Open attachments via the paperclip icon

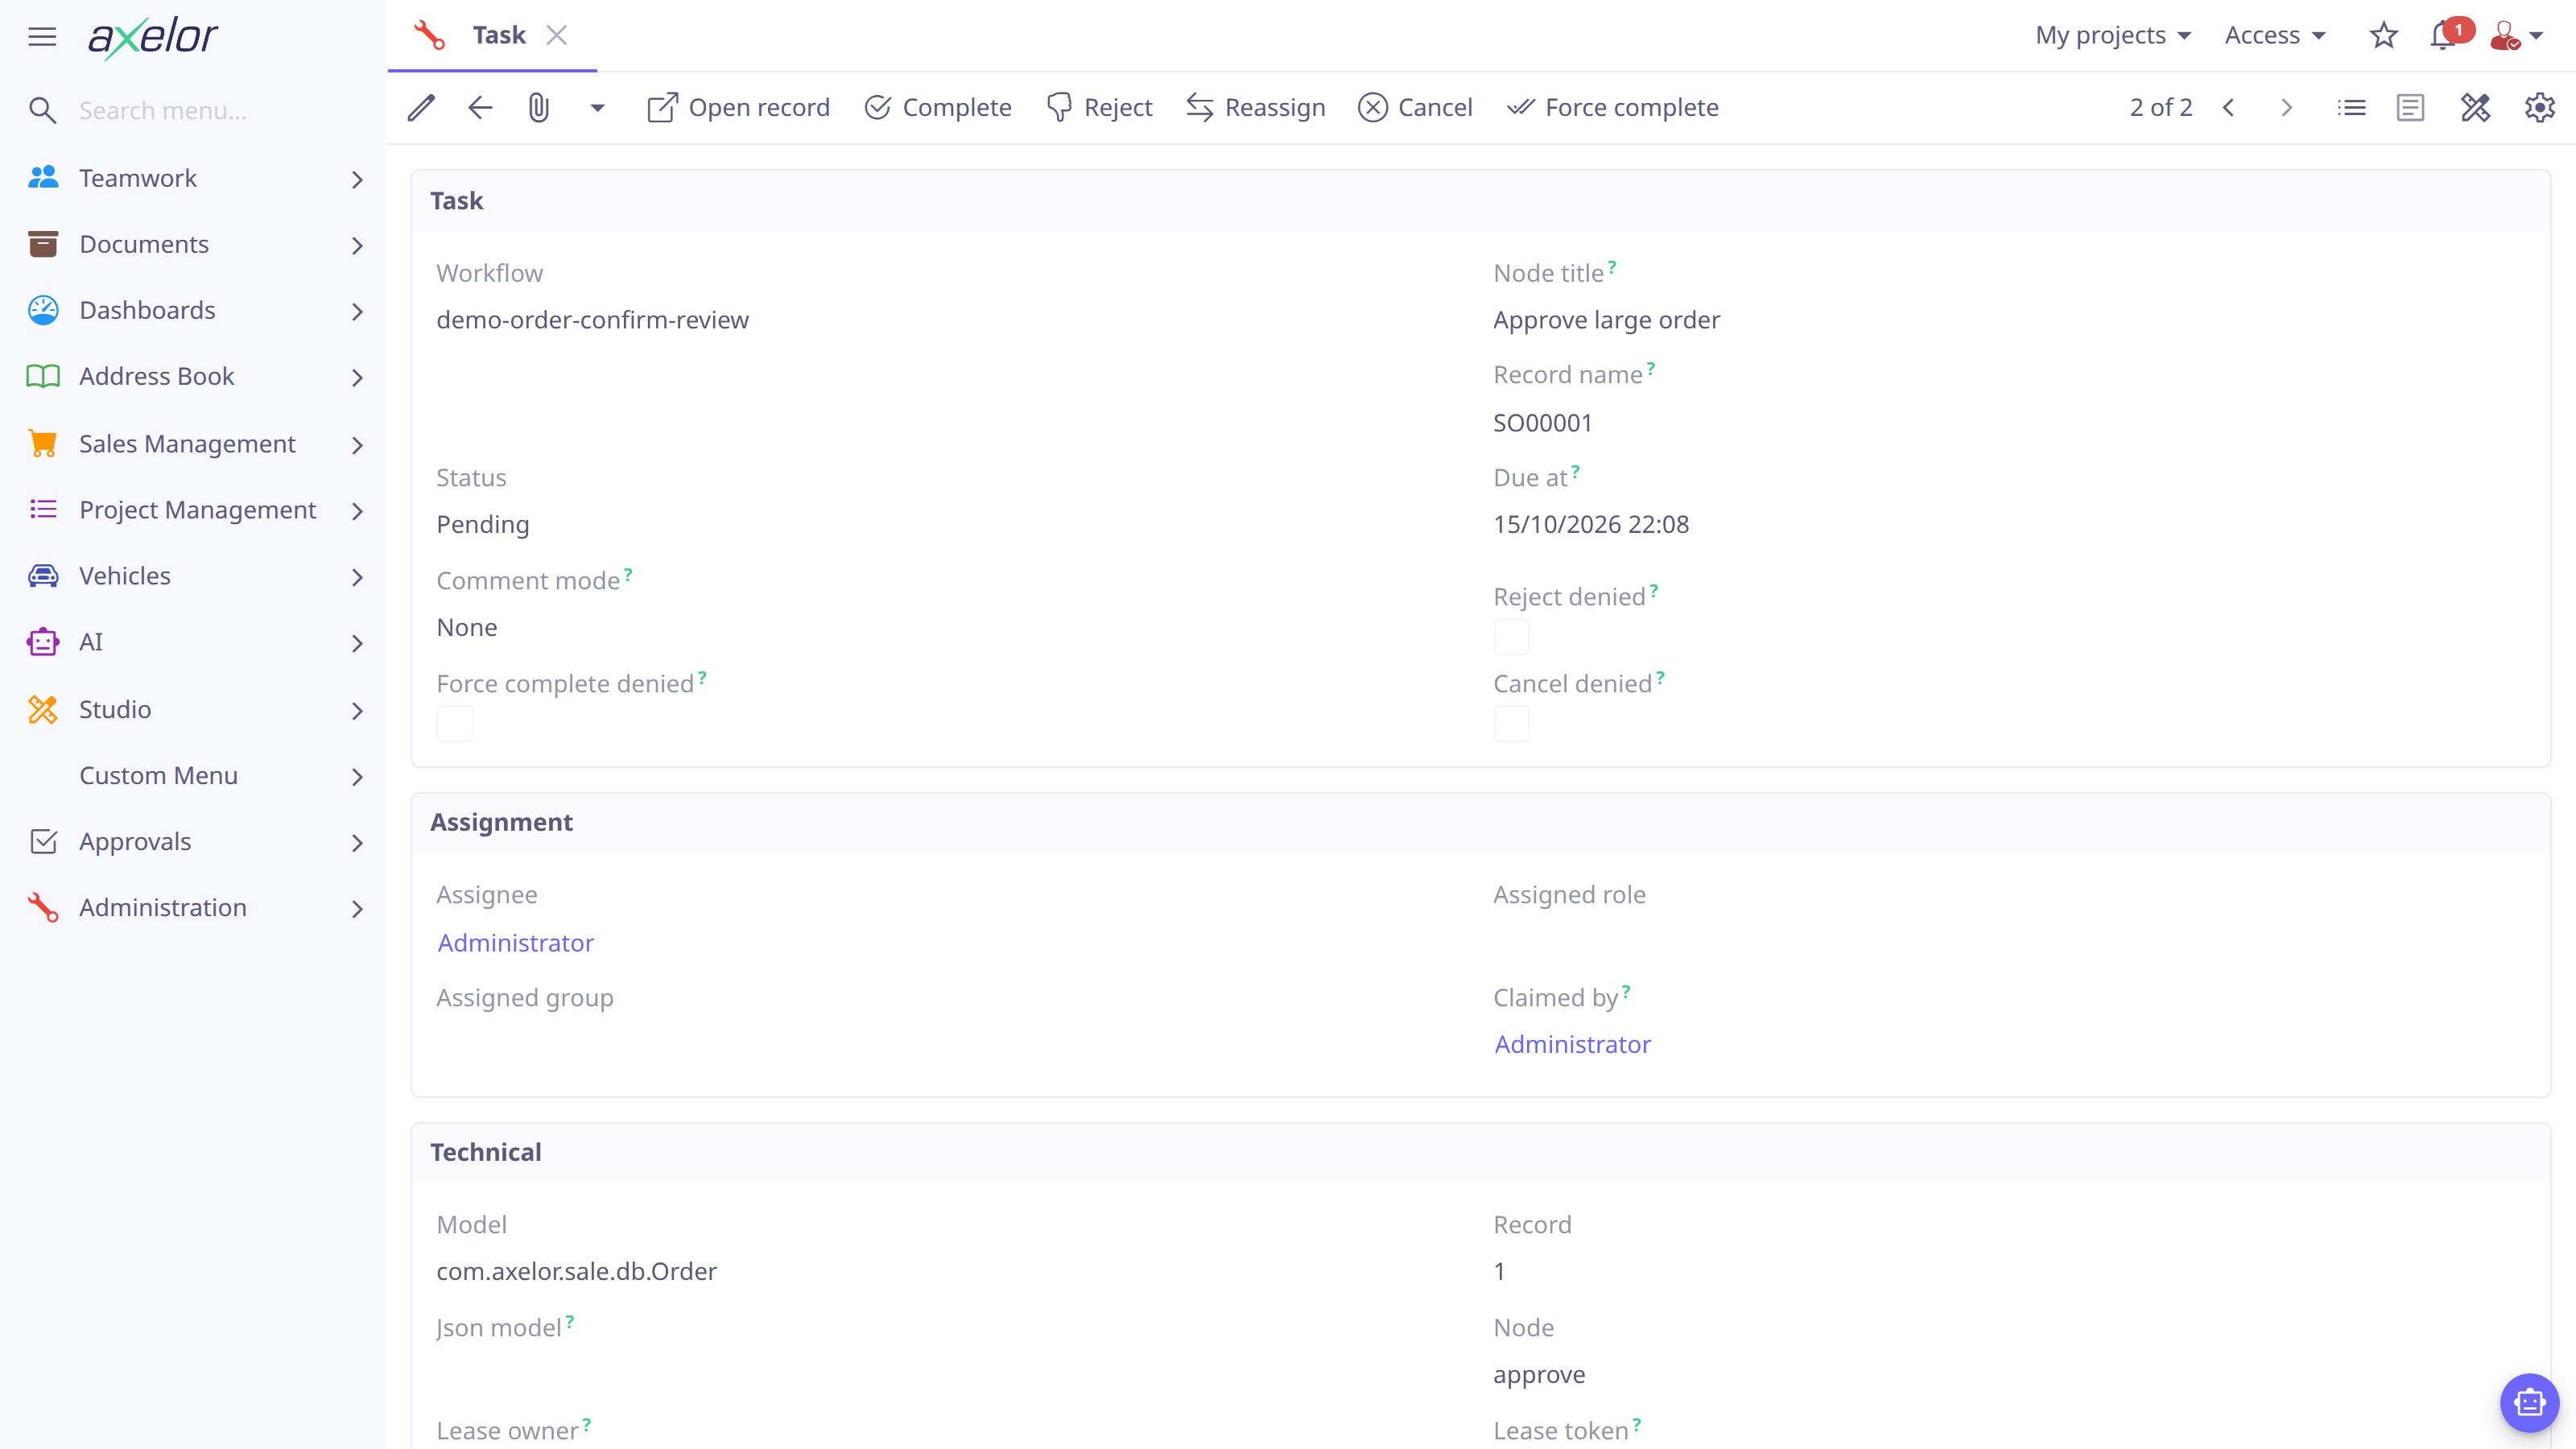point(539,107)
